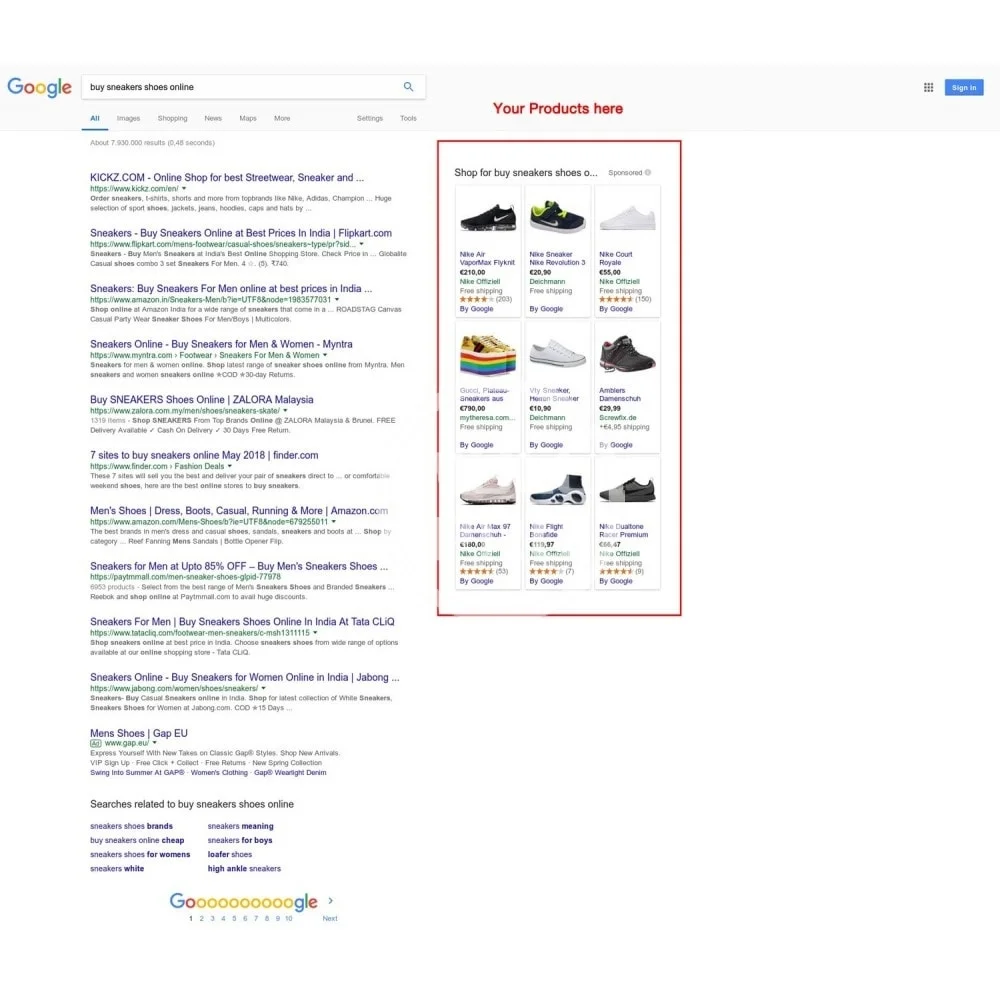Viewport: 1000px width, 1000px height.
Task: Open the Gucci rainbow platform sneaker image
Action: pos(488,353)
